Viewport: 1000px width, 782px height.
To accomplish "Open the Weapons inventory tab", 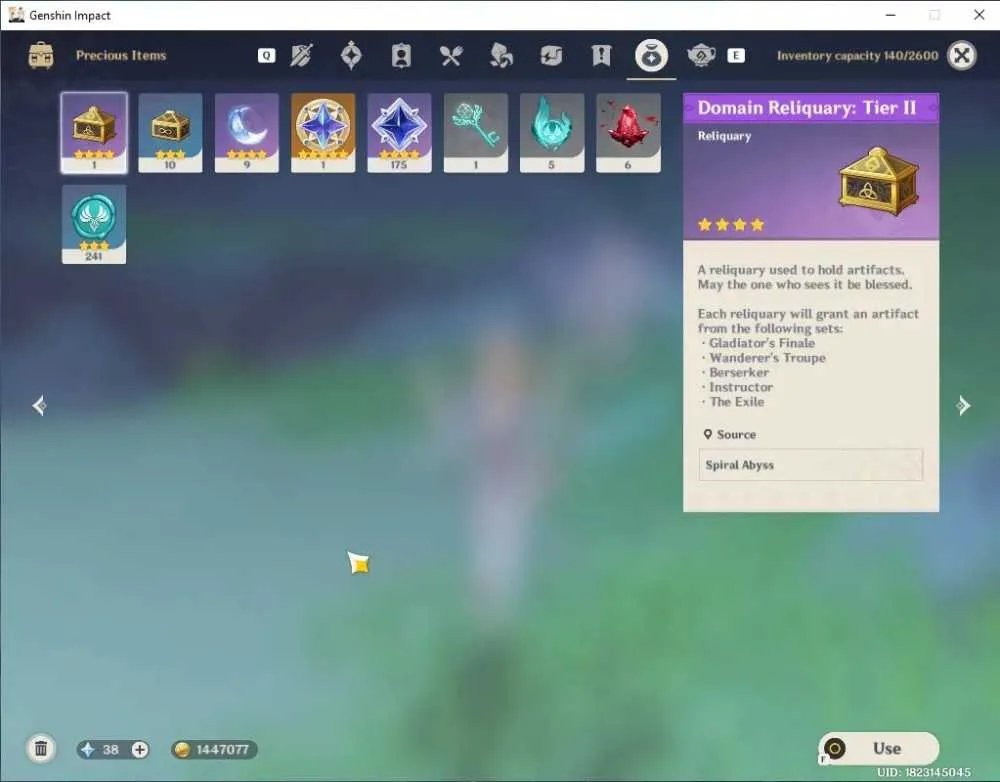I will [x=301, y=55].
